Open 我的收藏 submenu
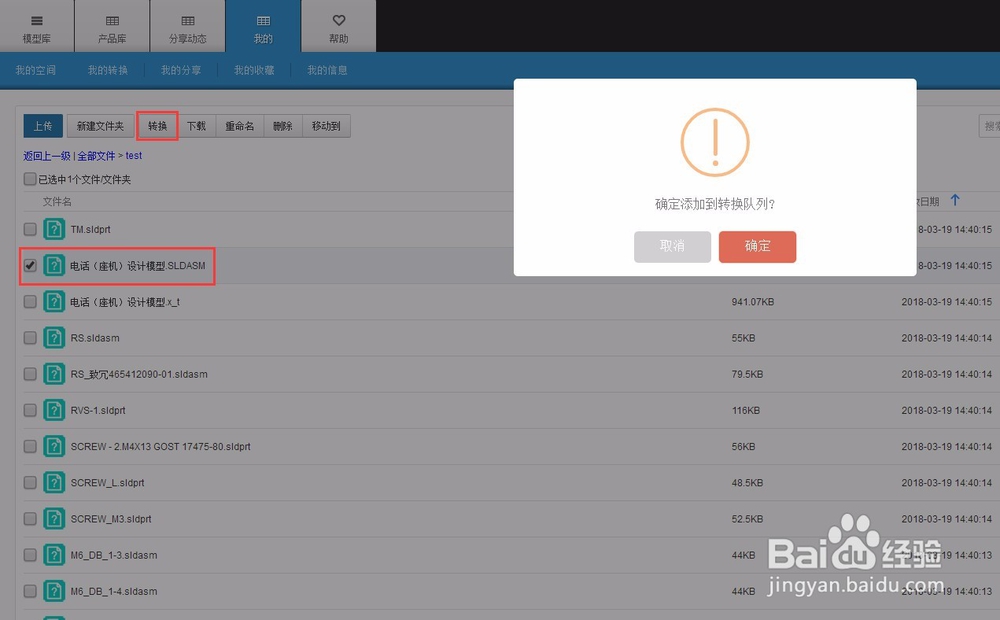Image resolution: width=1000 pixels, height=620 pixels. pyautogui.click(x=254, y=70)
